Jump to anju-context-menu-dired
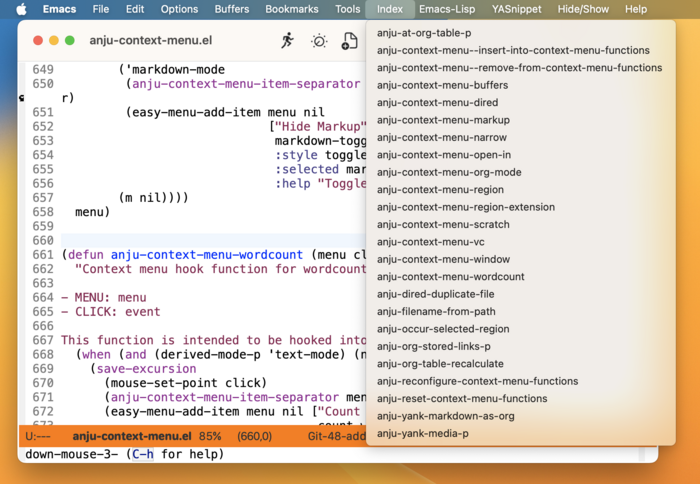 coord(521,103)
